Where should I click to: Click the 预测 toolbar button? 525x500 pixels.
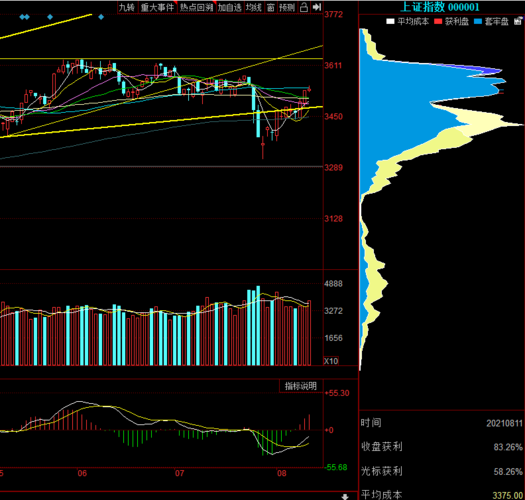click(x=287, y=7)
